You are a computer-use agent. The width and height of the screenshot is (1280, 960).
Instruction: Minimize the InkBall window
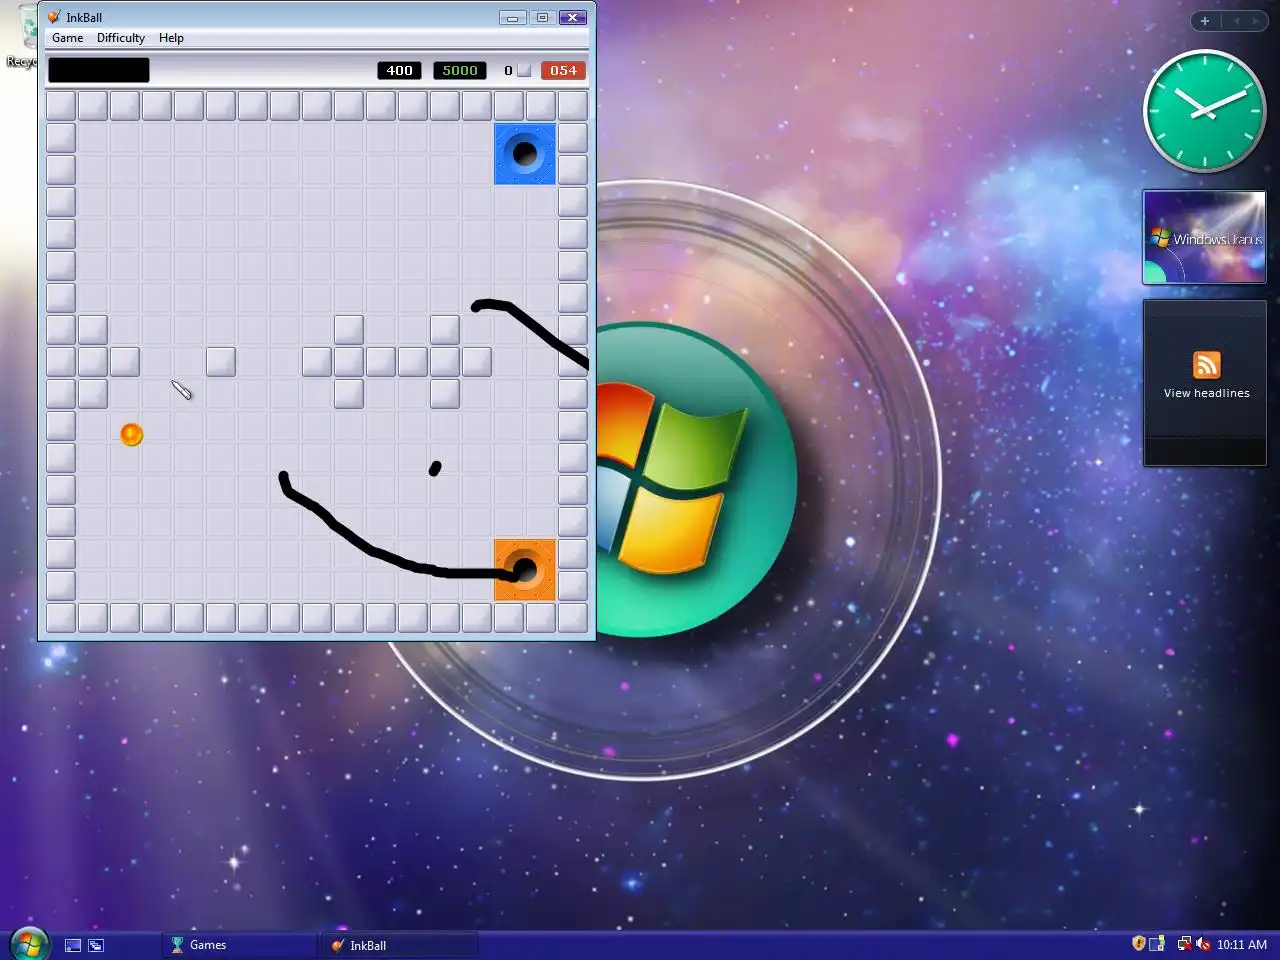(512, 18)
